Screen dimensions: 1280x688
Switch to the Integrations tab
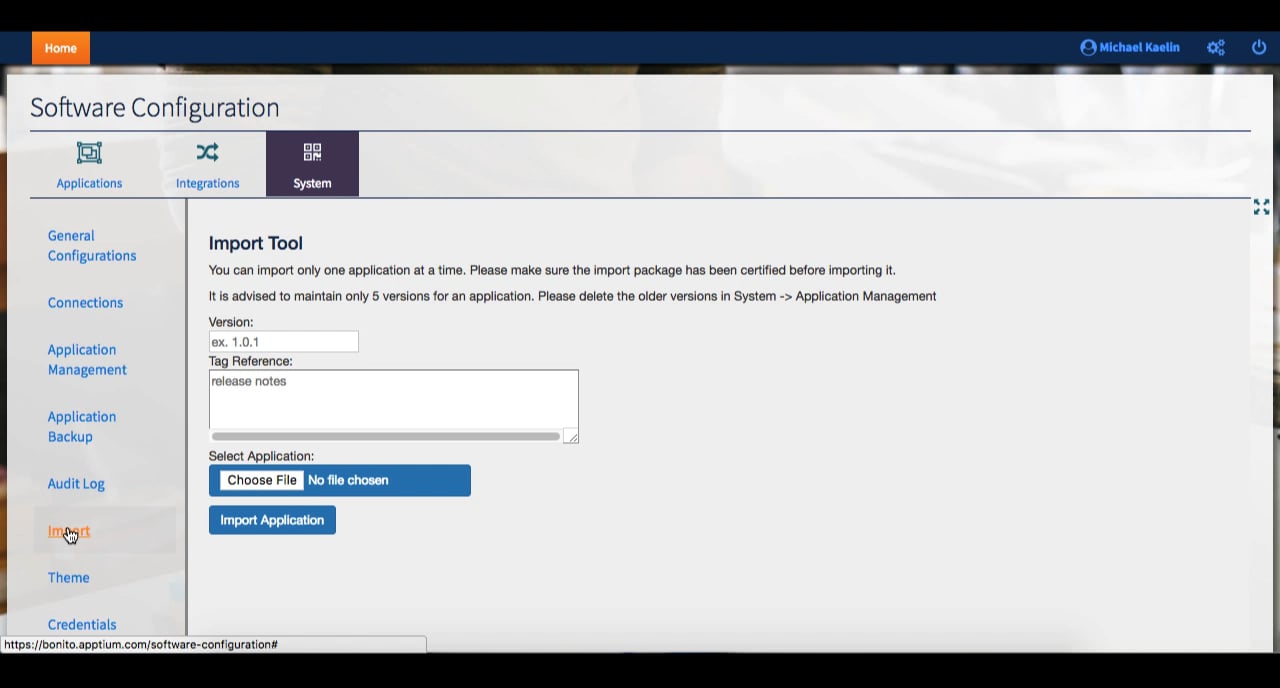tap(207, 165)
